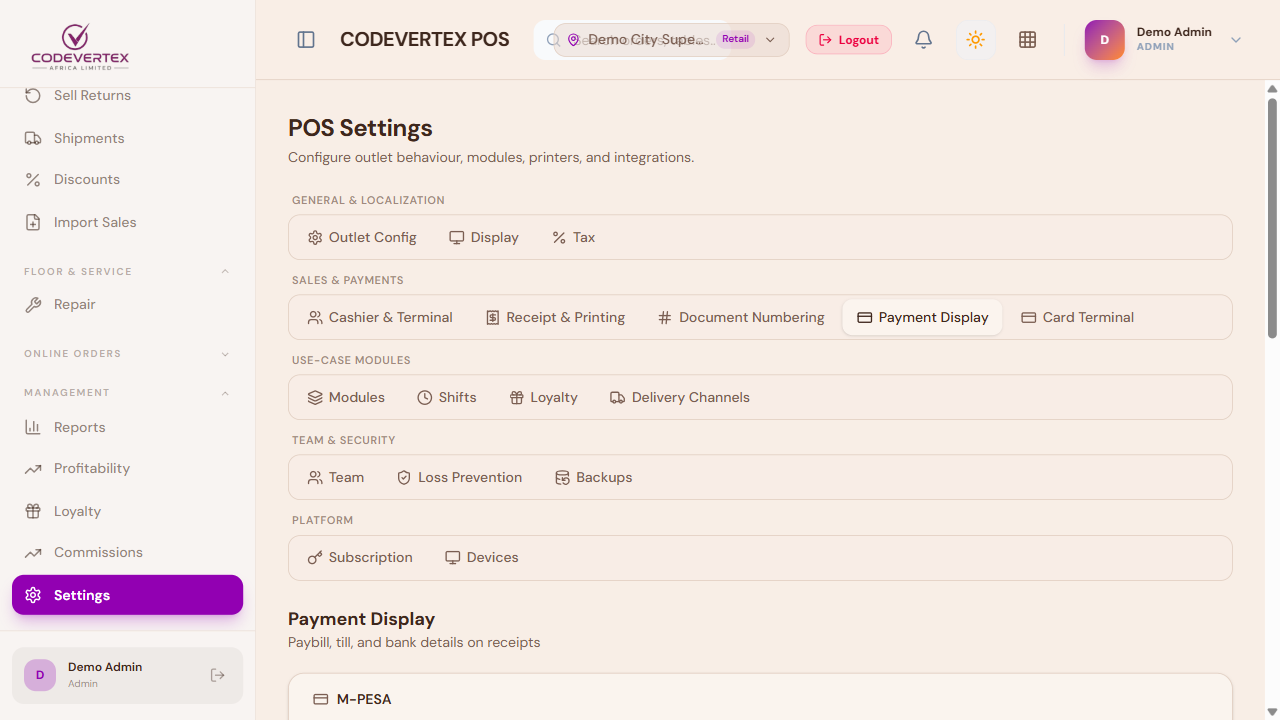Open the Demo Admin user menu chevron
This screenshot has width=1280, height=720.
coord(1236,40)
